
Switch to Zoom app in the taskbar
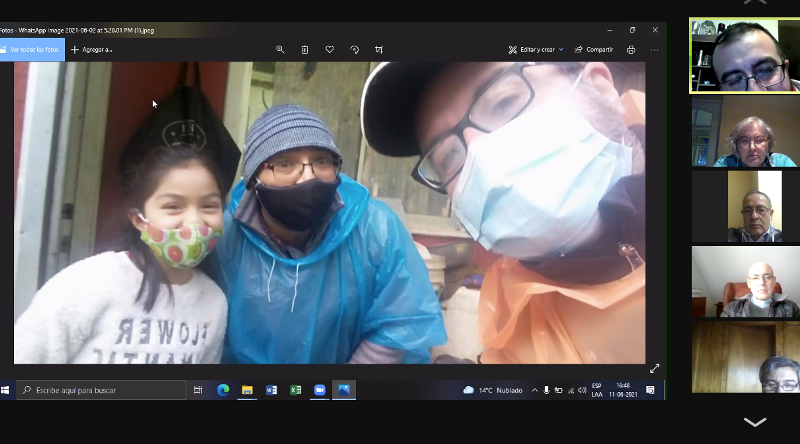(x=320, y=390)
